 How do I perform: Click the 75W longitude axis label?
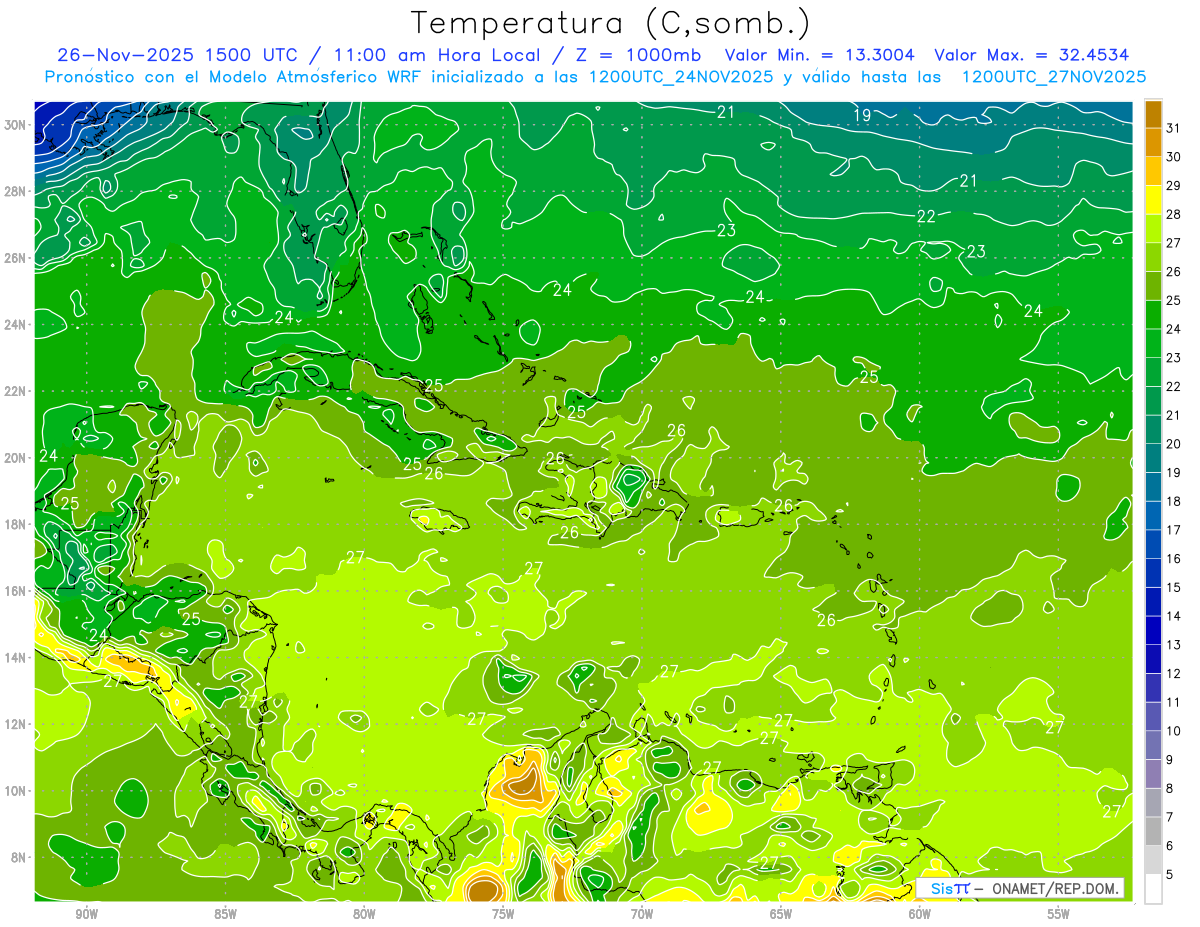(503, 915)
